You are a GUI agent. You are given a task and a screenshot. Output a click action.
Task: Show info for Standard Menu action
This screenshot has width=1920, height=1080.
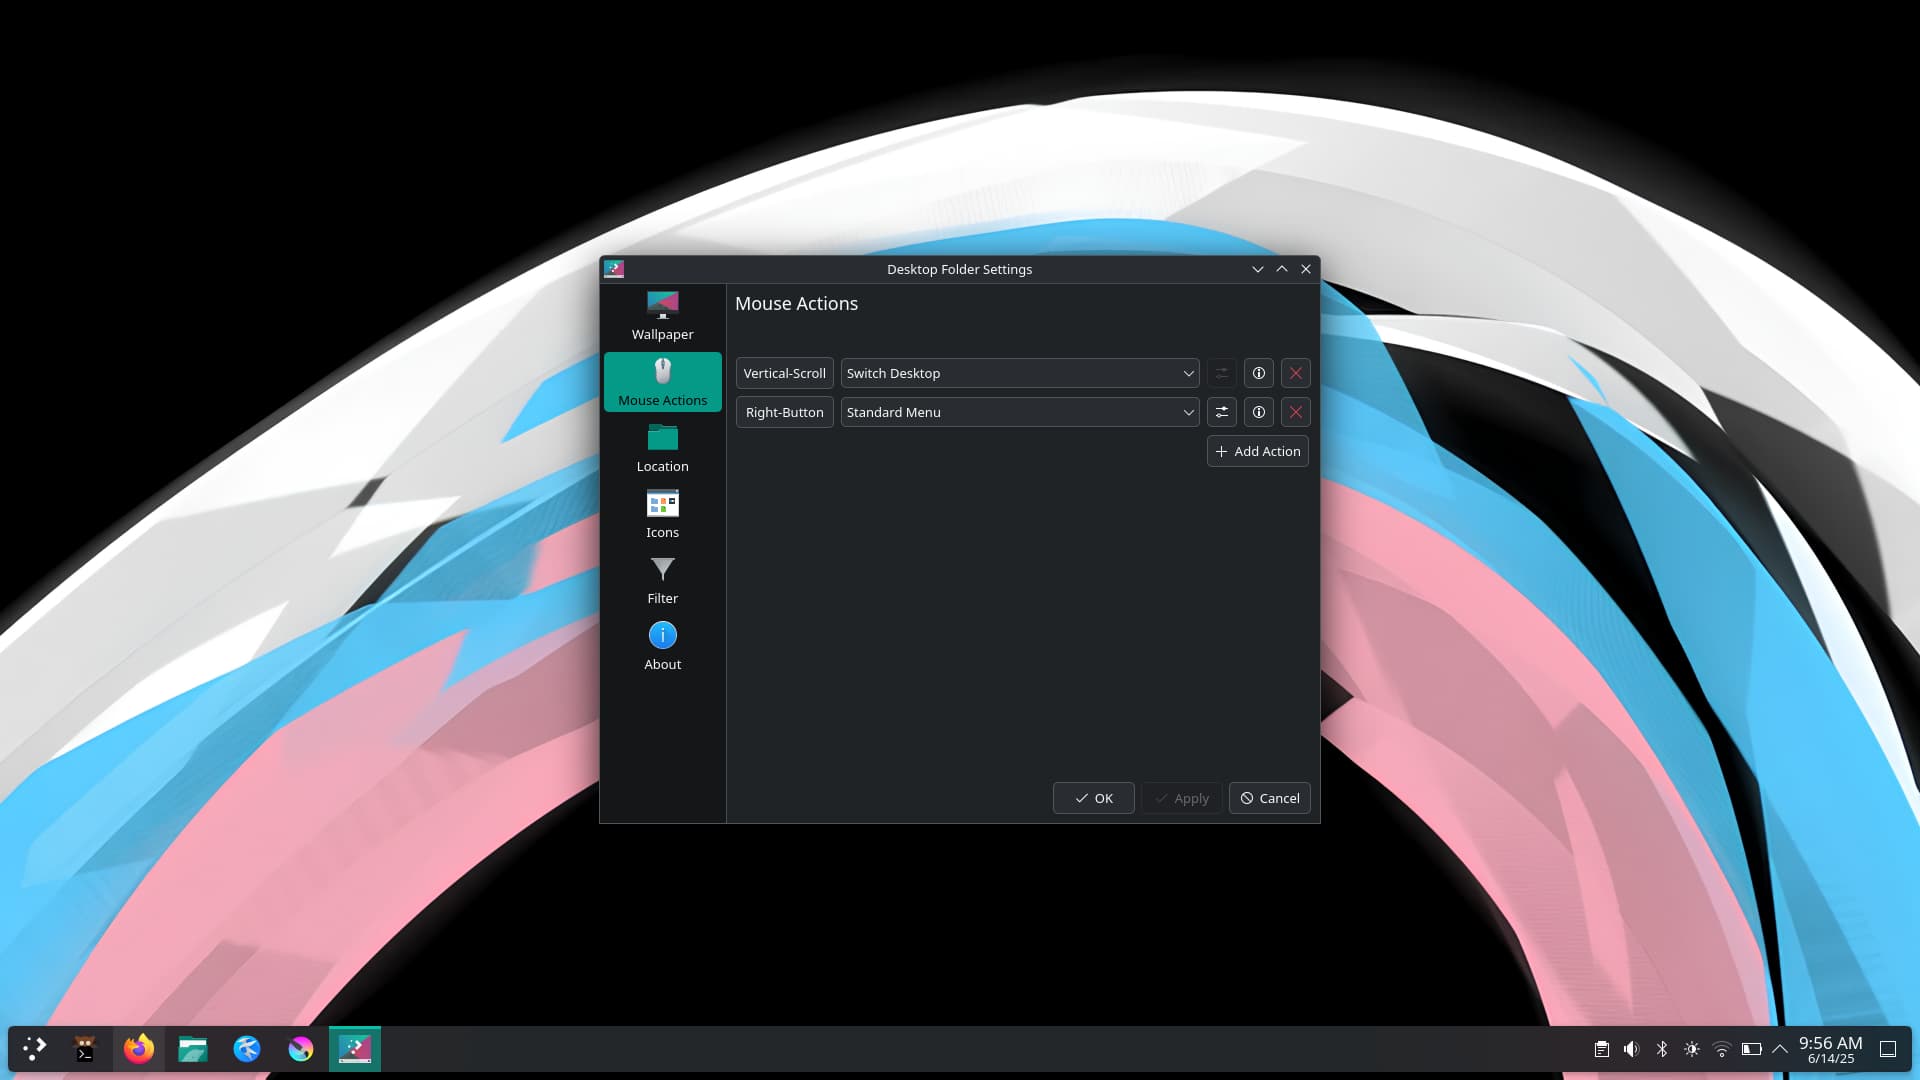tap(1258, 412)
